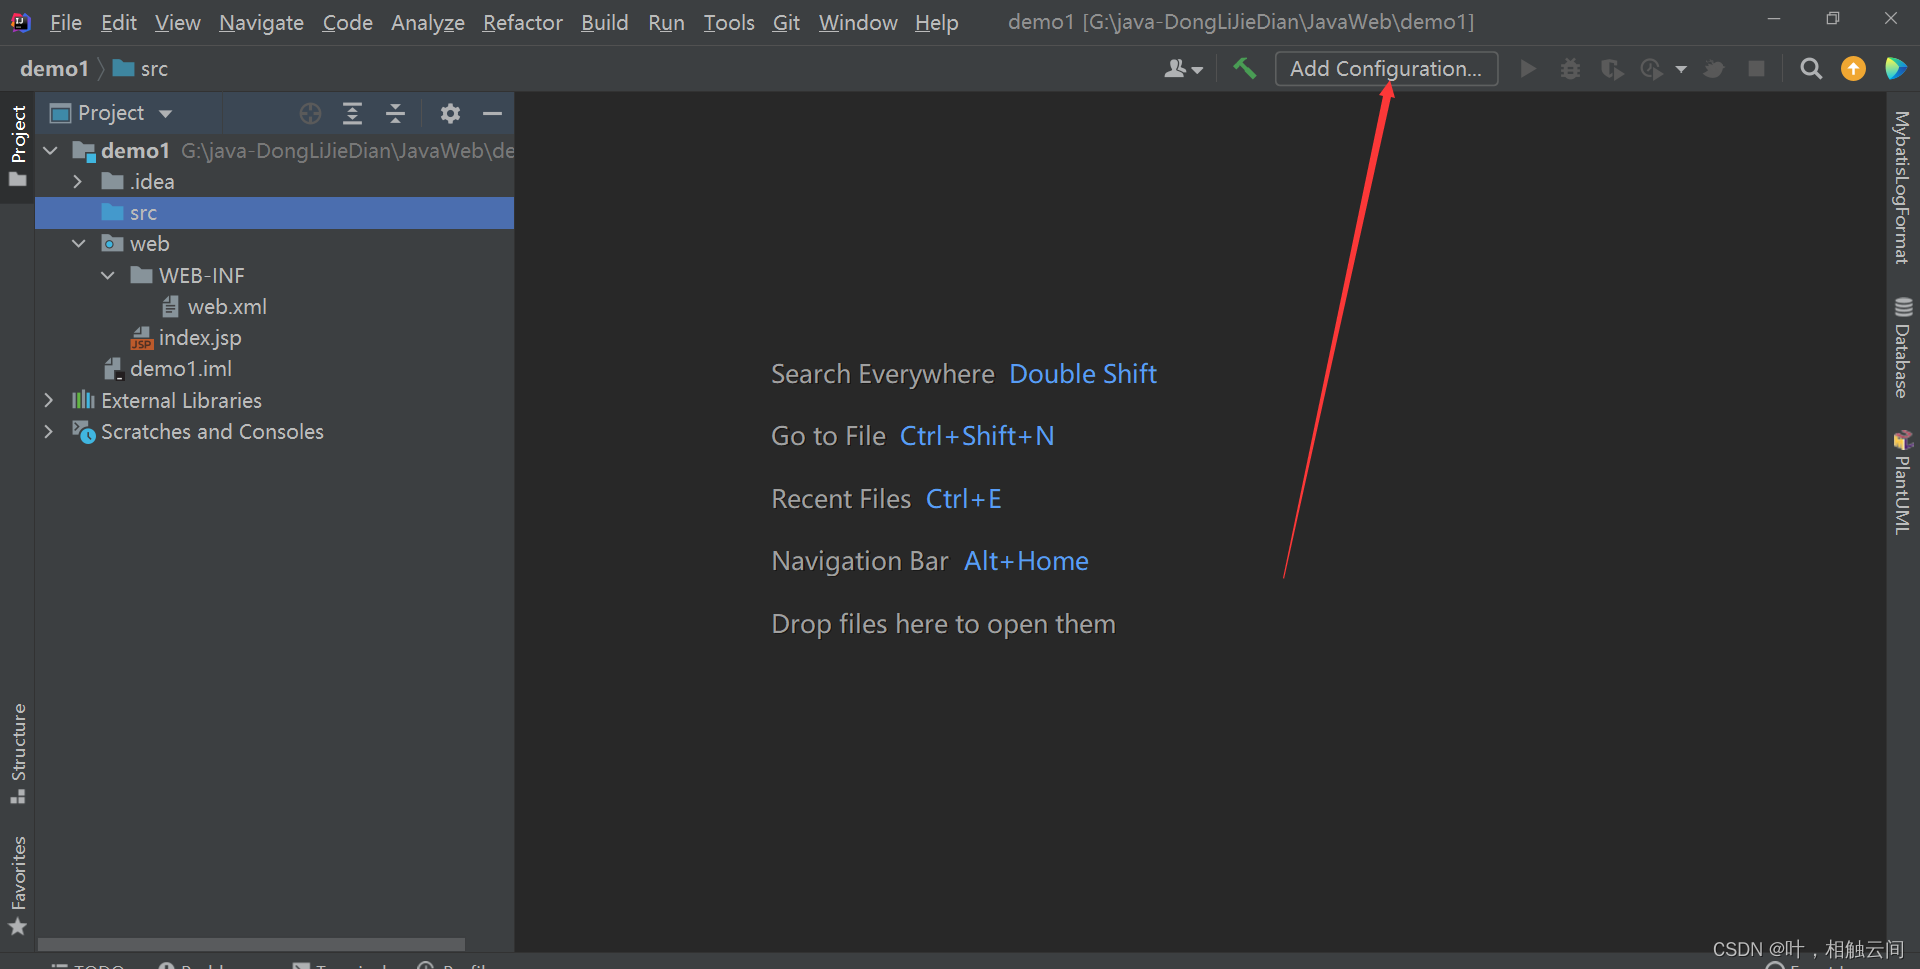Image resolution: width=1920 pixels, height=969 pixels.
Task: Click the IntelliJ app logo icon
Action: coord(21,22)
